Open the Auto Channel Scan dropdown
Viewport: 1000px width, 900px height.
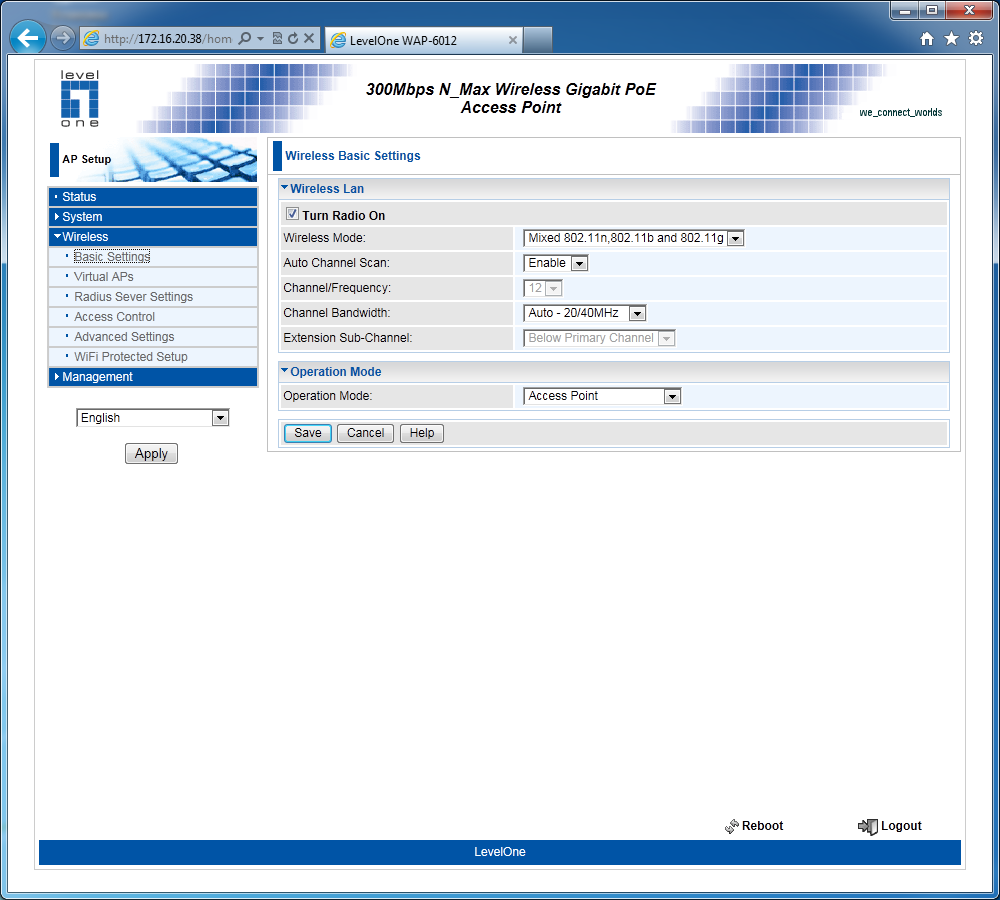click(555, 263)
